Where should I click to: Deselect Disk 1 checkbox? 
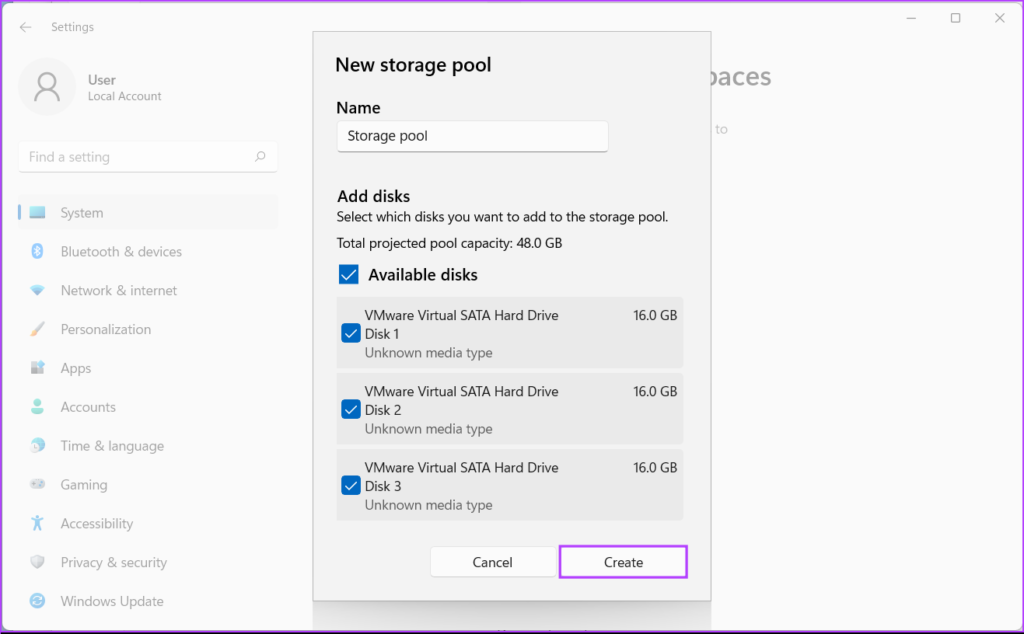(x=351, y=334)
